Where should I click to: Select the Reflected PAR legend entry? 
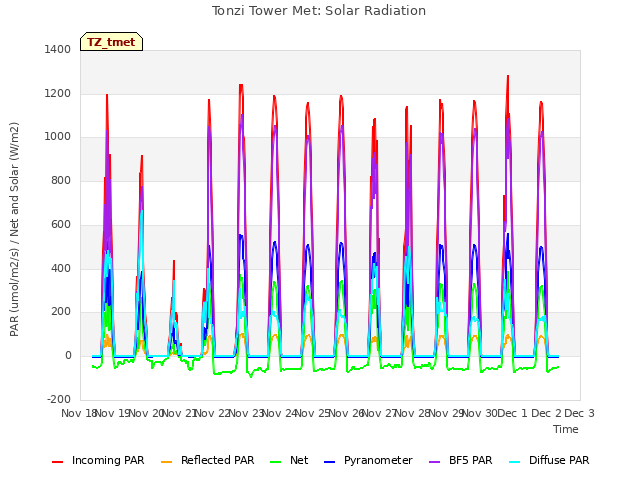(x=207, y=460)
